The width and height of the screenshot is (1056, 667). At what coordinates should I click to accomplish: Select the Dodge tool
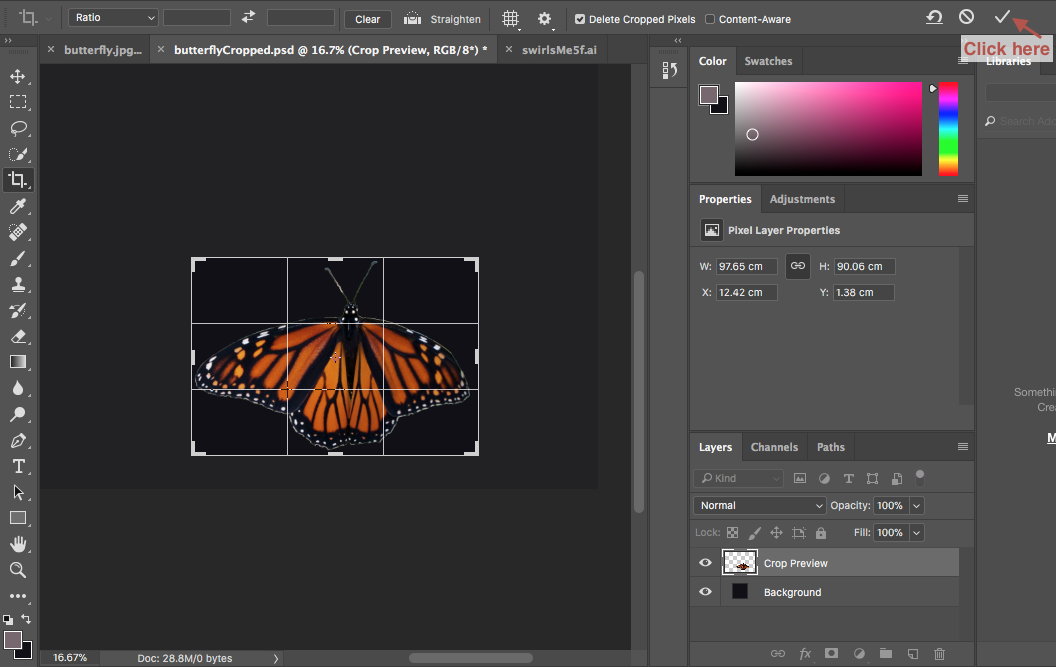tap(18, 414)
